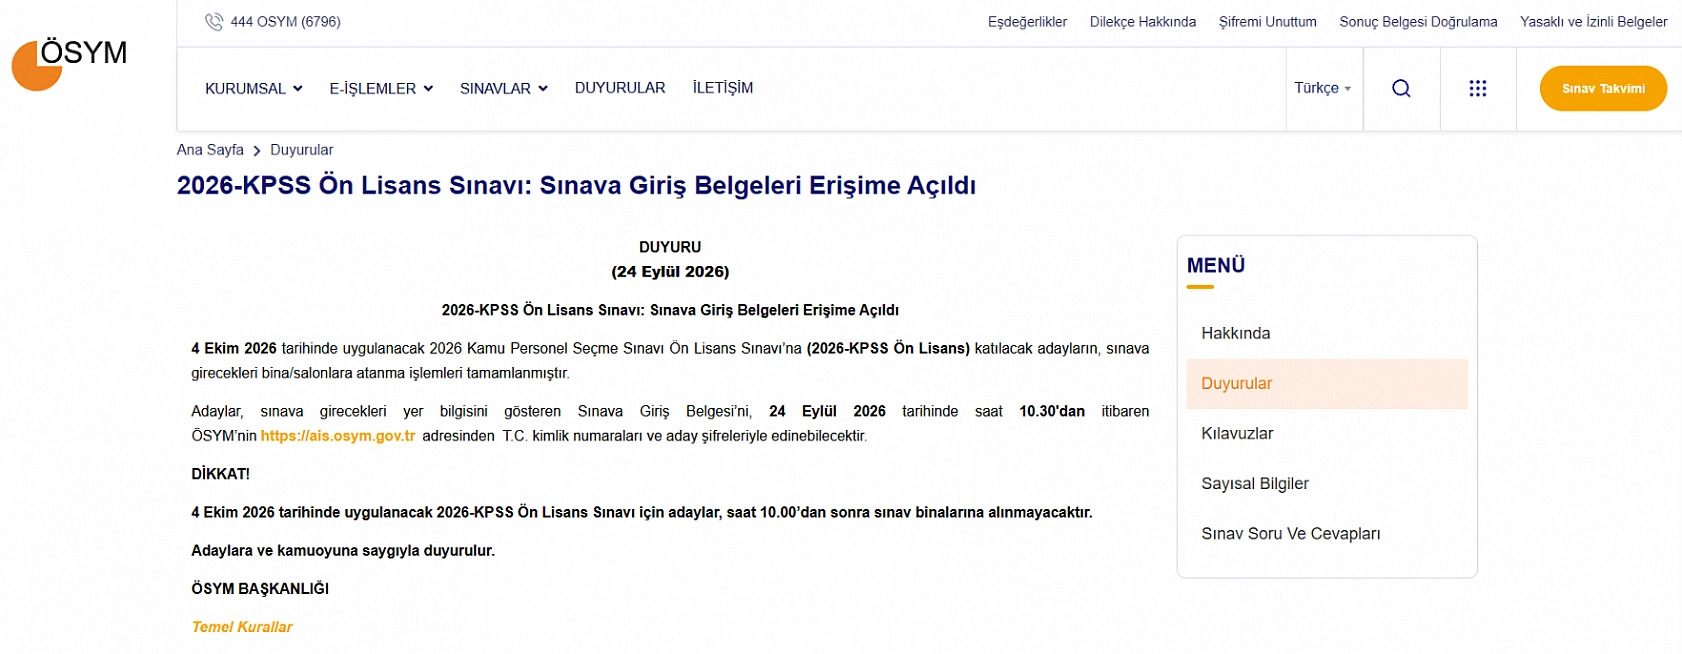Open the nine-dot apps grid icon
The height and width of the screenshot is (654, 1682).
pos(1477,88)
